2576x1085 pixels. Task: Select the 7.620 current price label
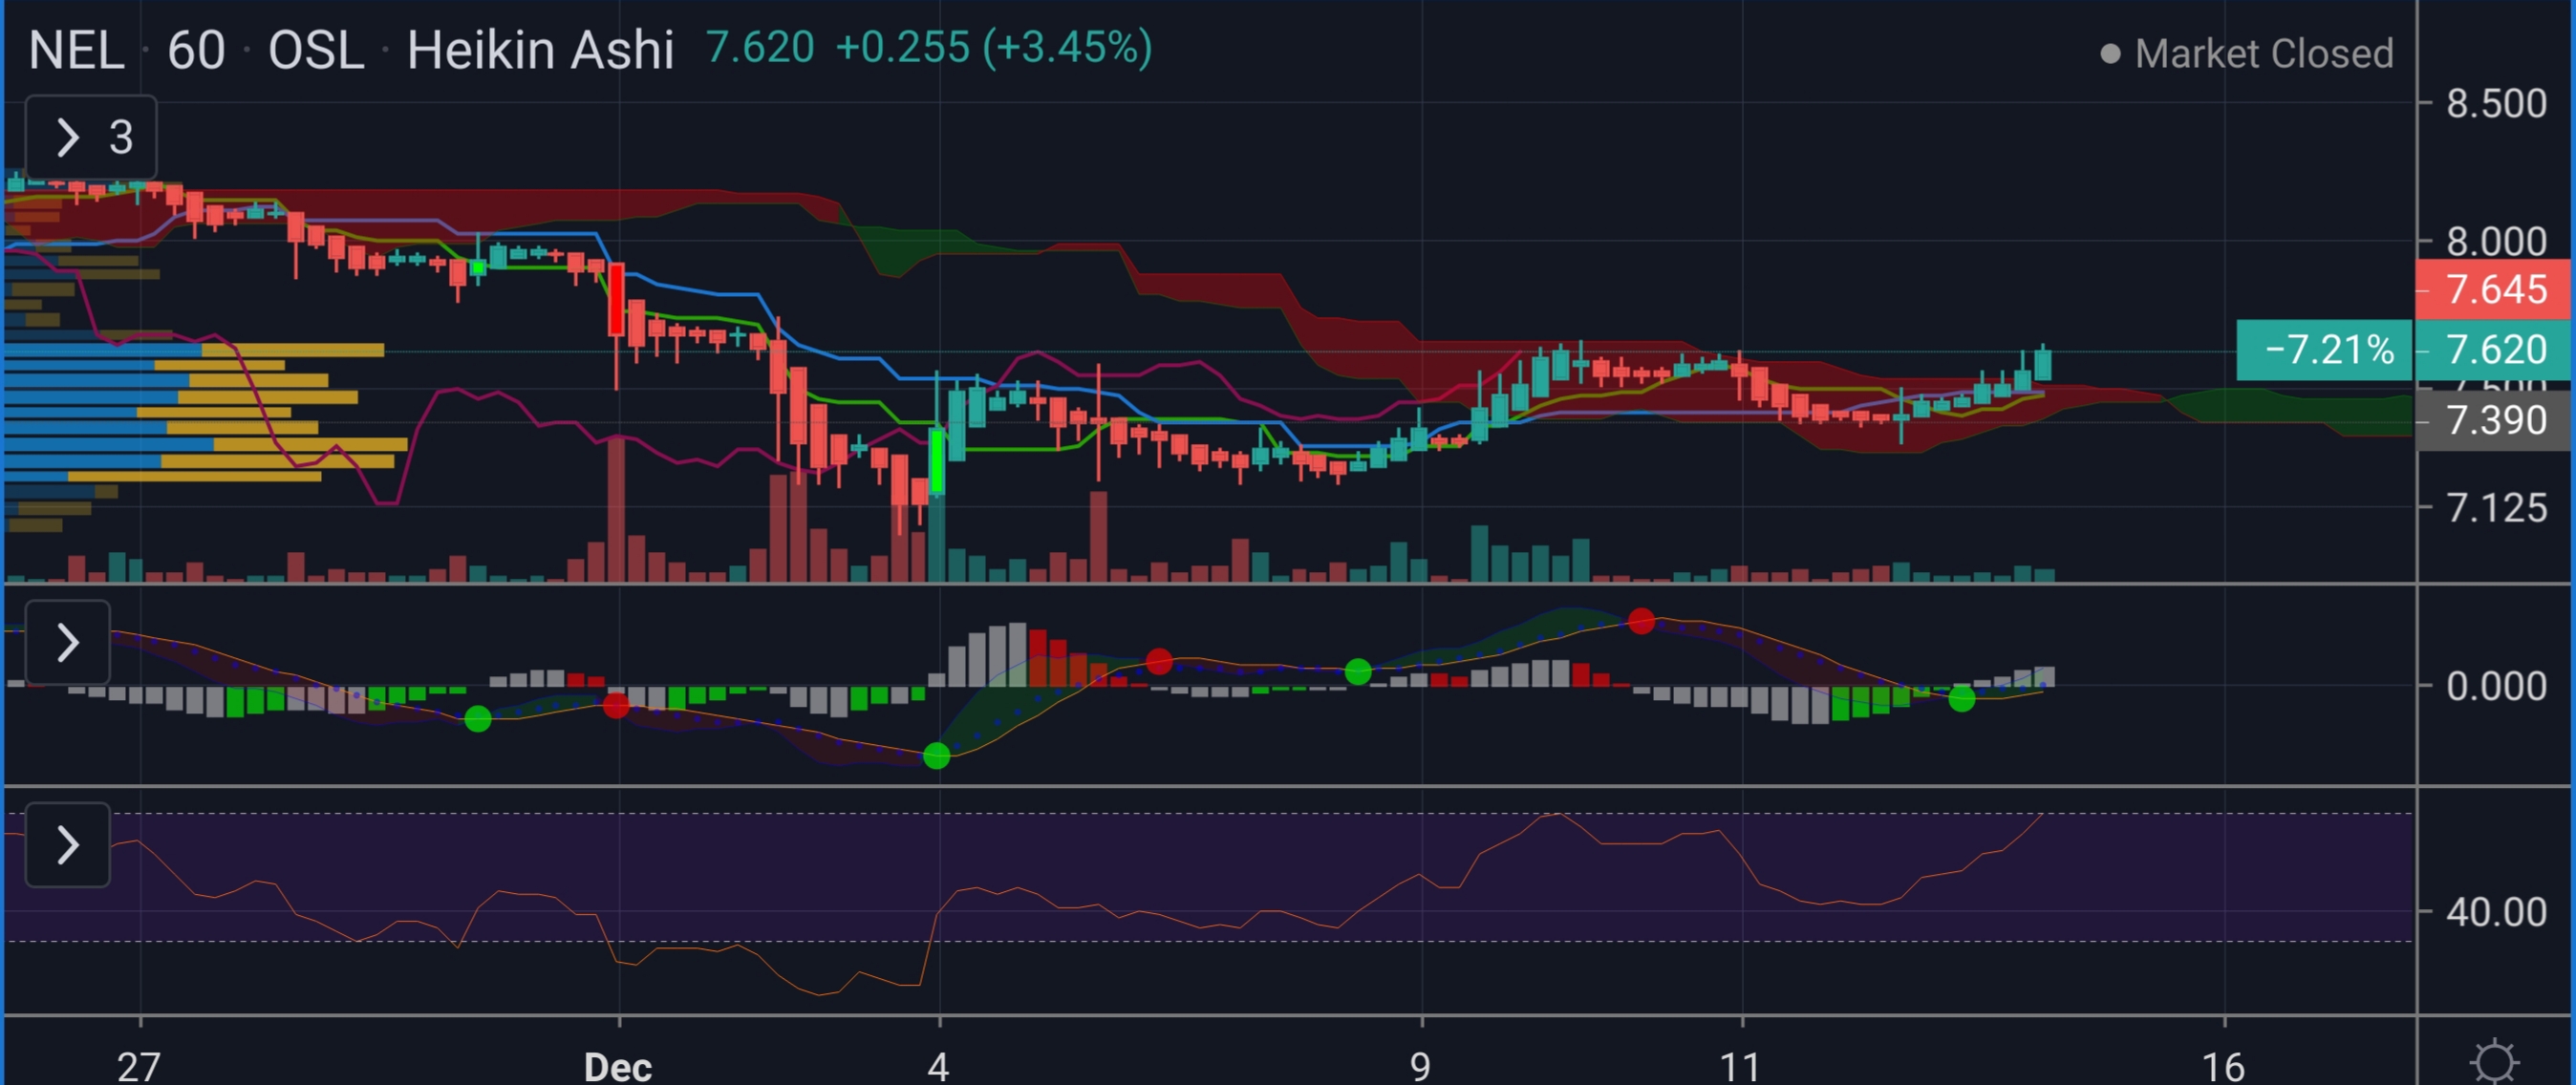[2493, 350]
